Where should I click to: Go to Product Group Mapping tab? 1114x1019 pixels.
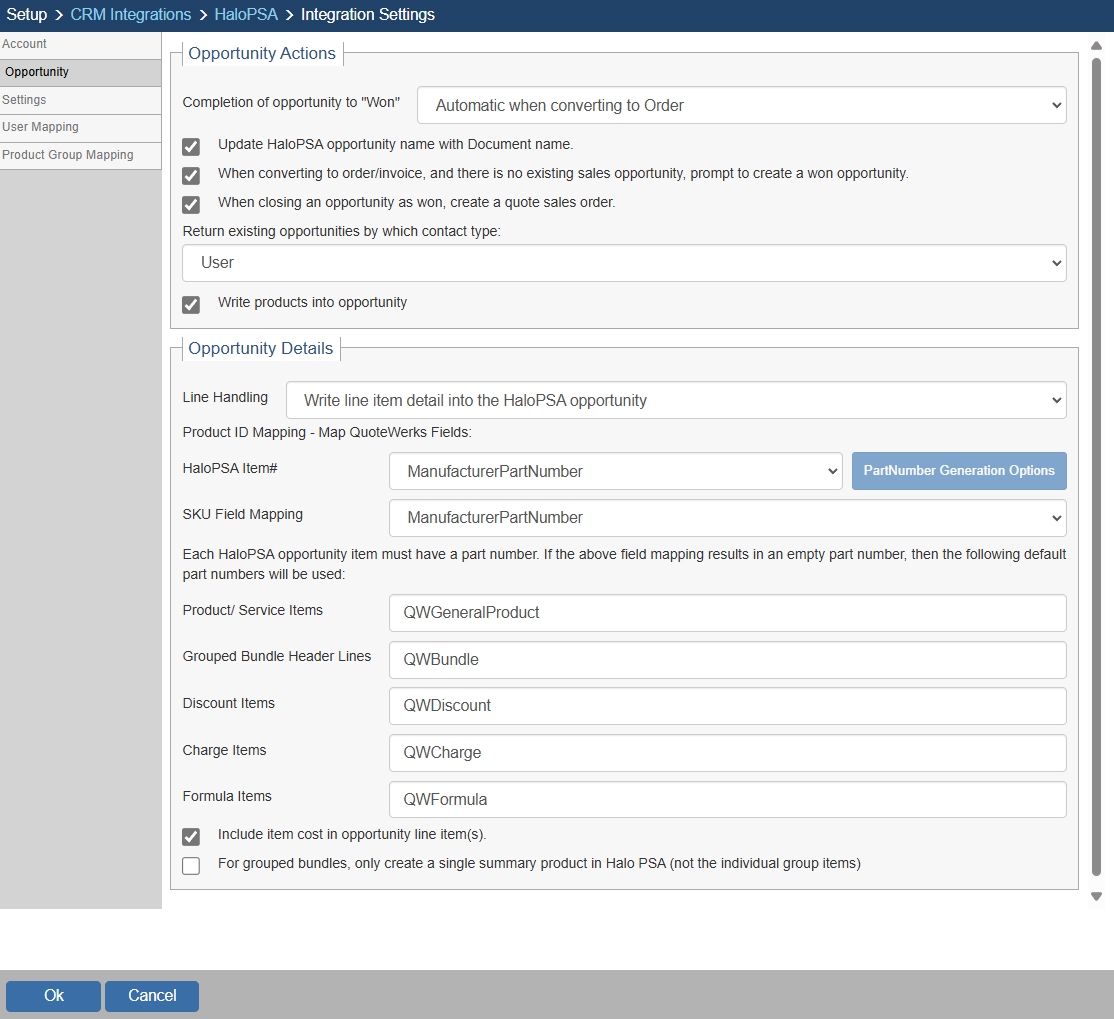[x=80, y=156]
